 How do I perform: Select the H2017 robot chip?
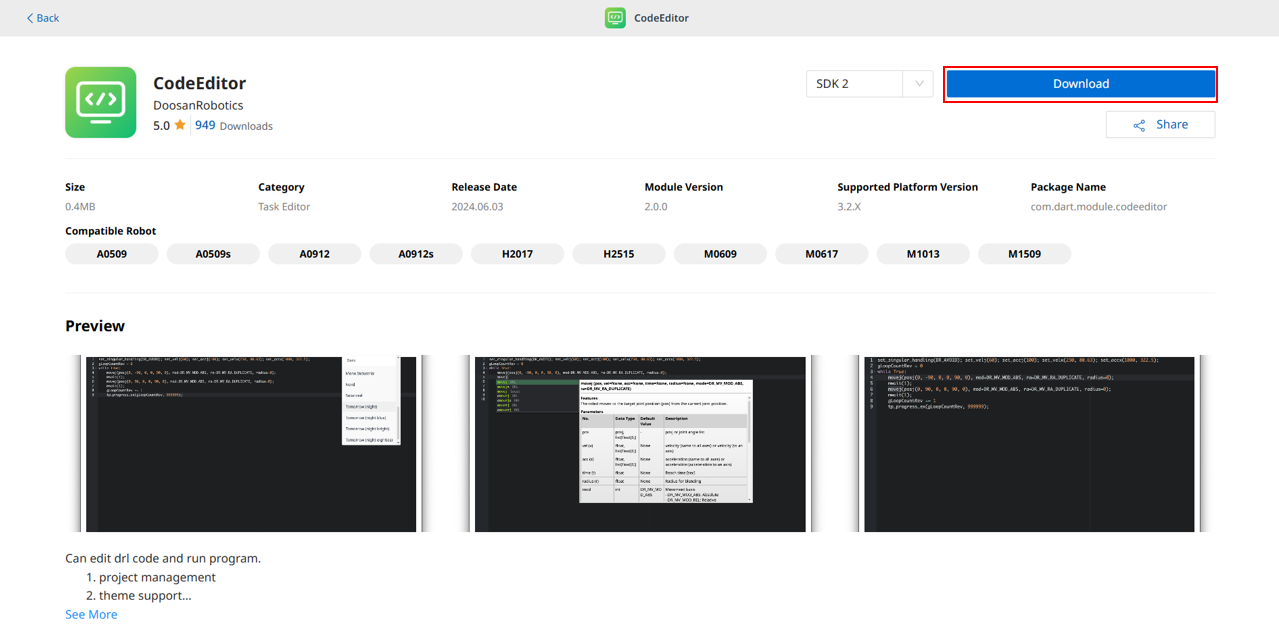click(517, 254)
